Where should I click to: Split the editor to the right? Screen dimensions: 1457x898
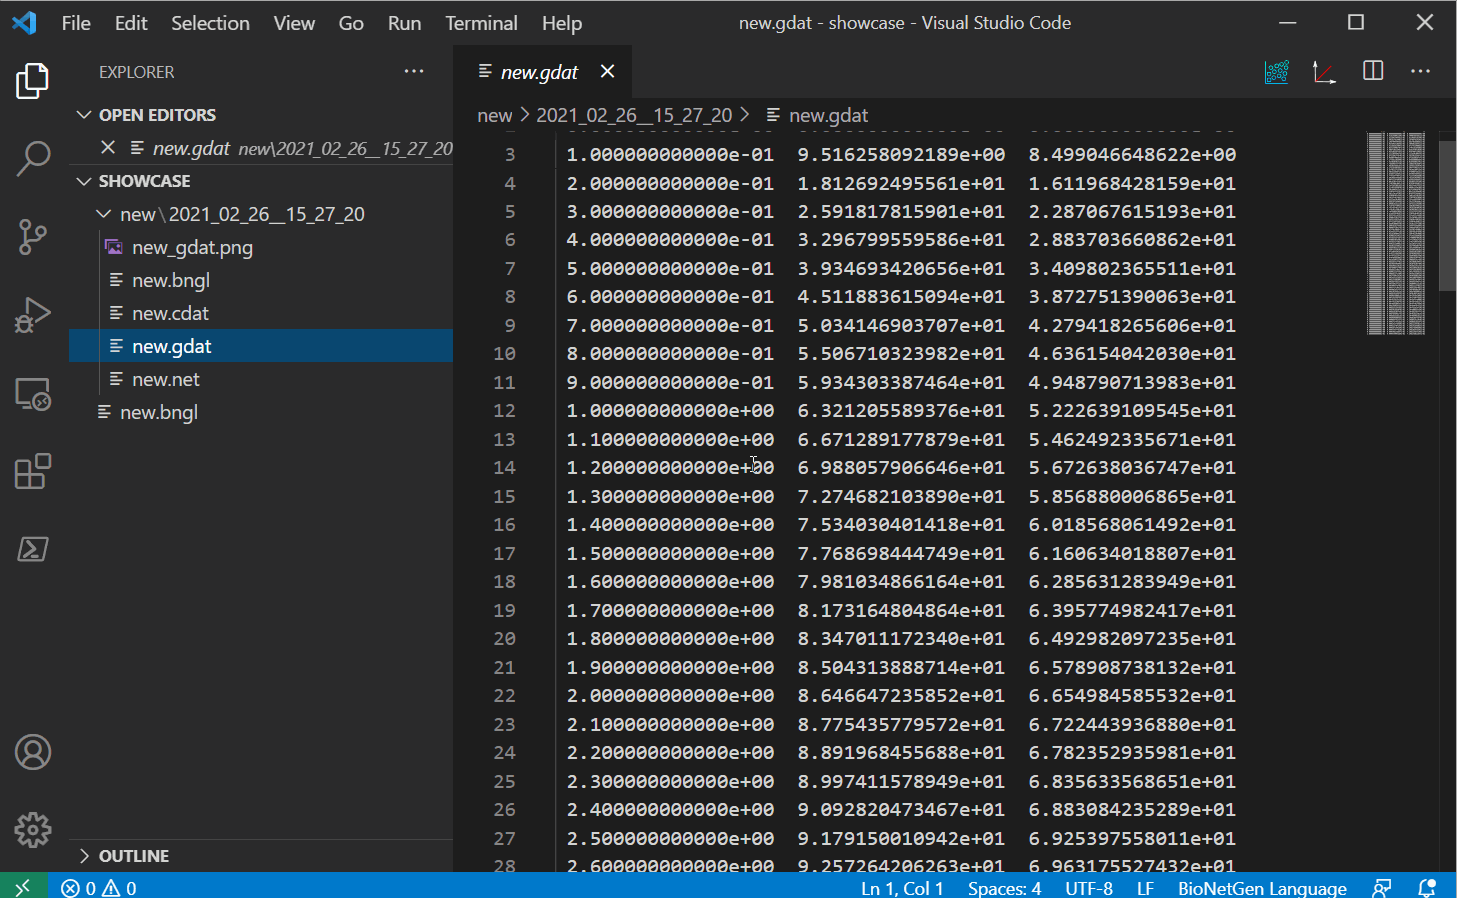pyautogui.click(x=1373, y=71)
